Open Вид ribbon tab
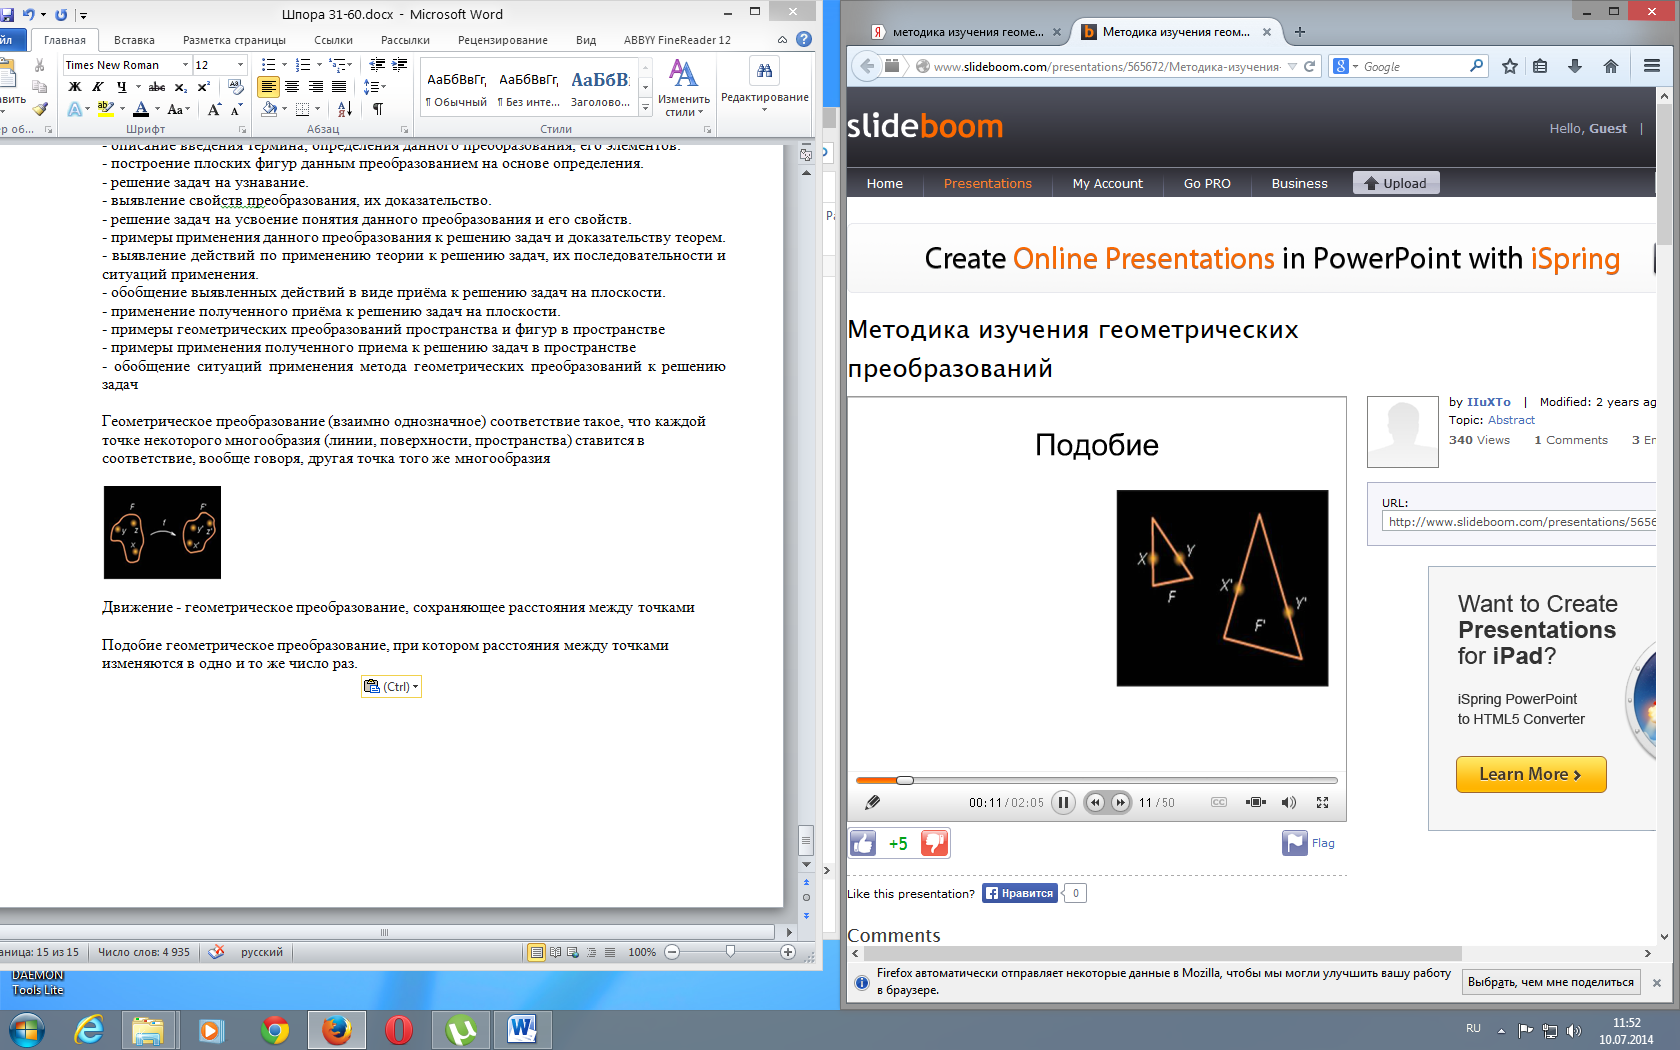1680x1050 pixels. tap(586, 40)
